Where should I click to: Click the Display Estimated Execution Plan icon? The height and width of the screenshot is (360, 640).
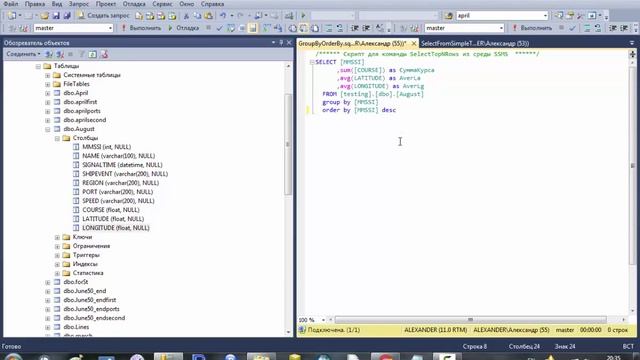[231, 28]
